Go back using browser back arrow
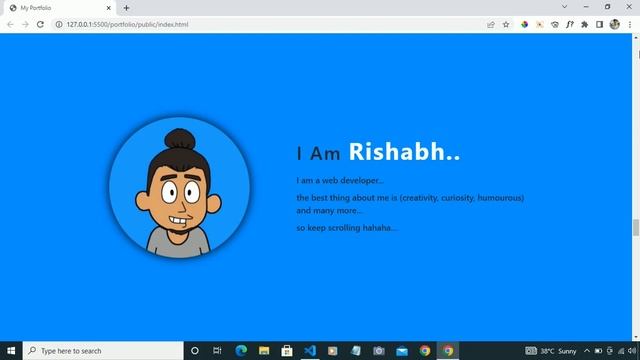This screenshot has height=360, width=640. coord(10,24)
